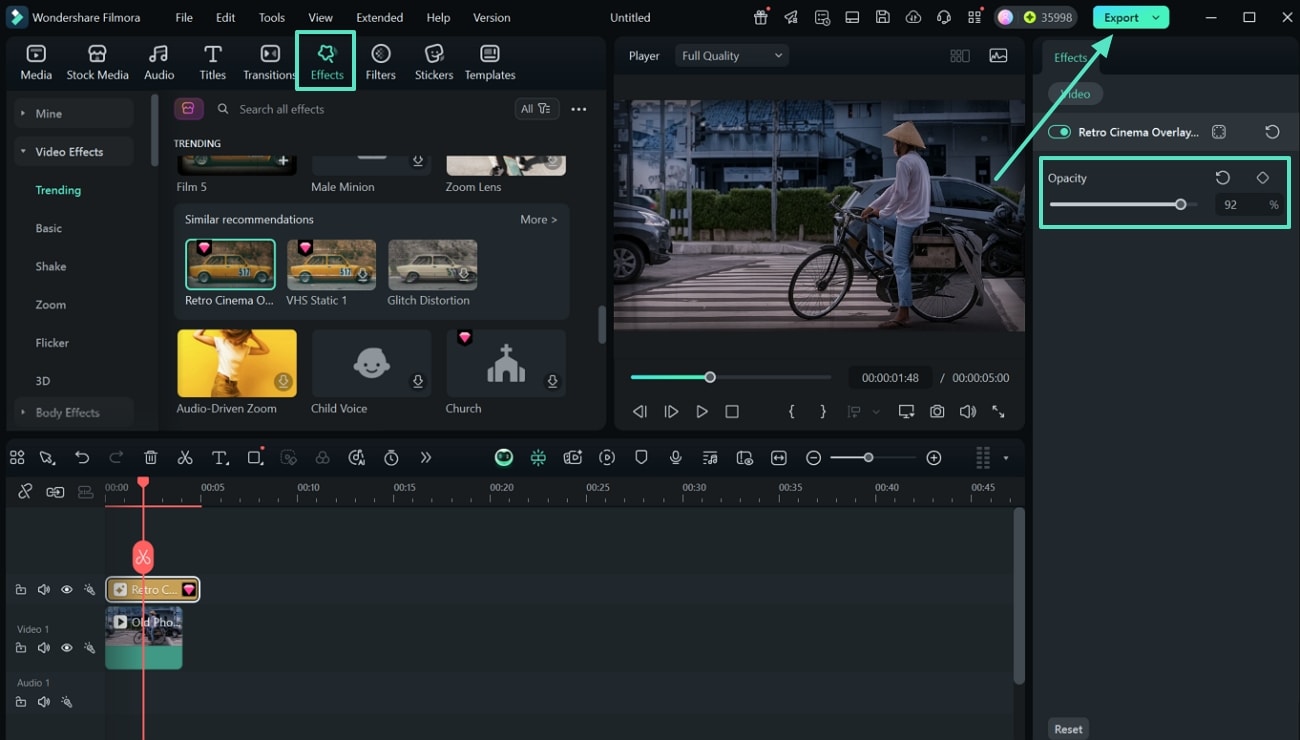This screenshot has height=740, width=1300.
Task: Zoom out the timeline
Action: (813, 457)
